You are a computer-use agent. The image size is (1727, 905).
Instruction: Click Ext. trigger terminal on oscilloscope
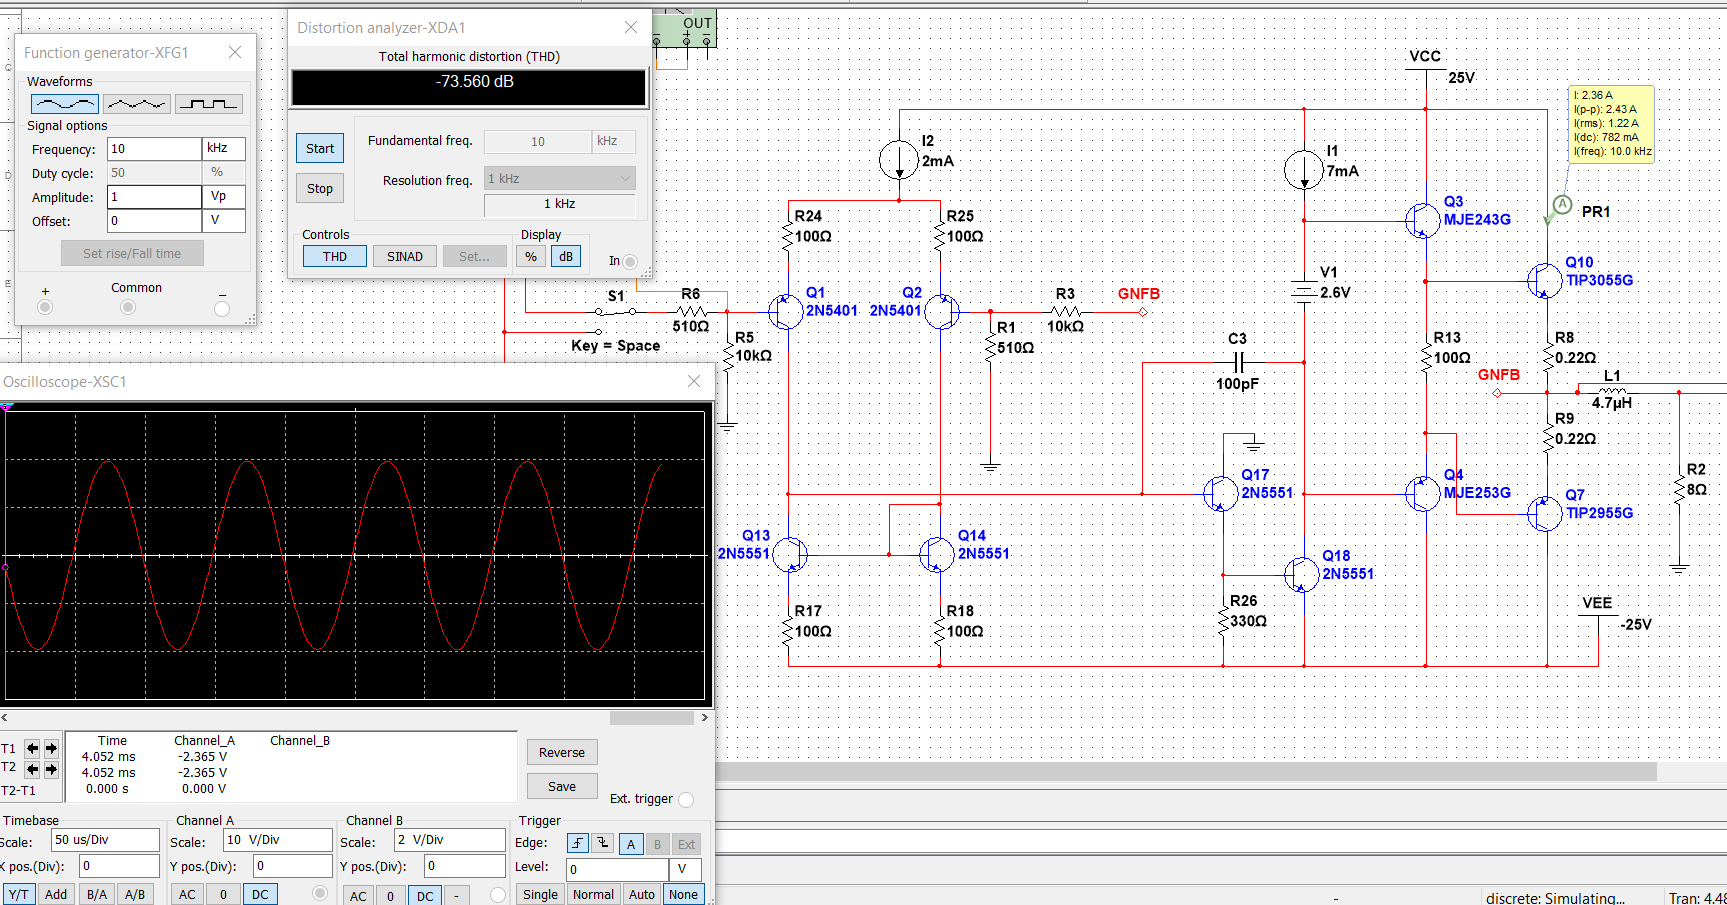click(x=686, y=799)
